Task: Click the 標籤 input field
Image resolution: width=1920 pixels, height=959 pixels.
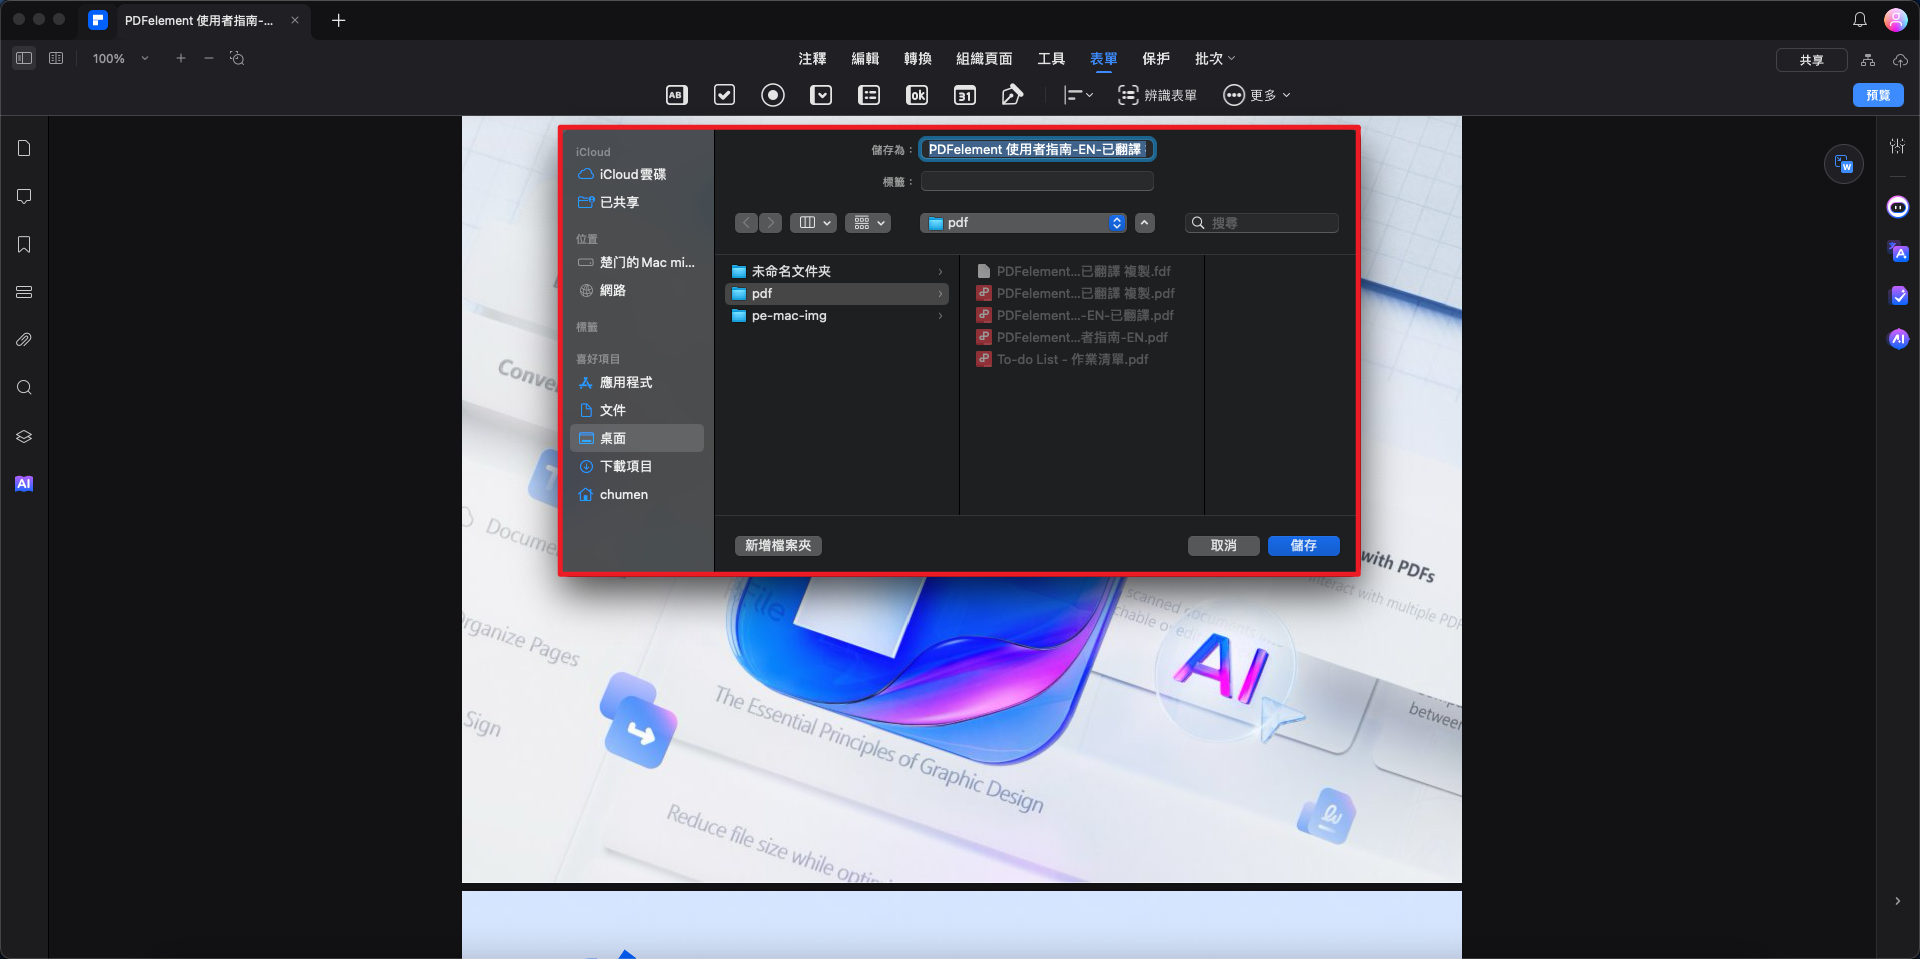Action: coord(1037,181)
